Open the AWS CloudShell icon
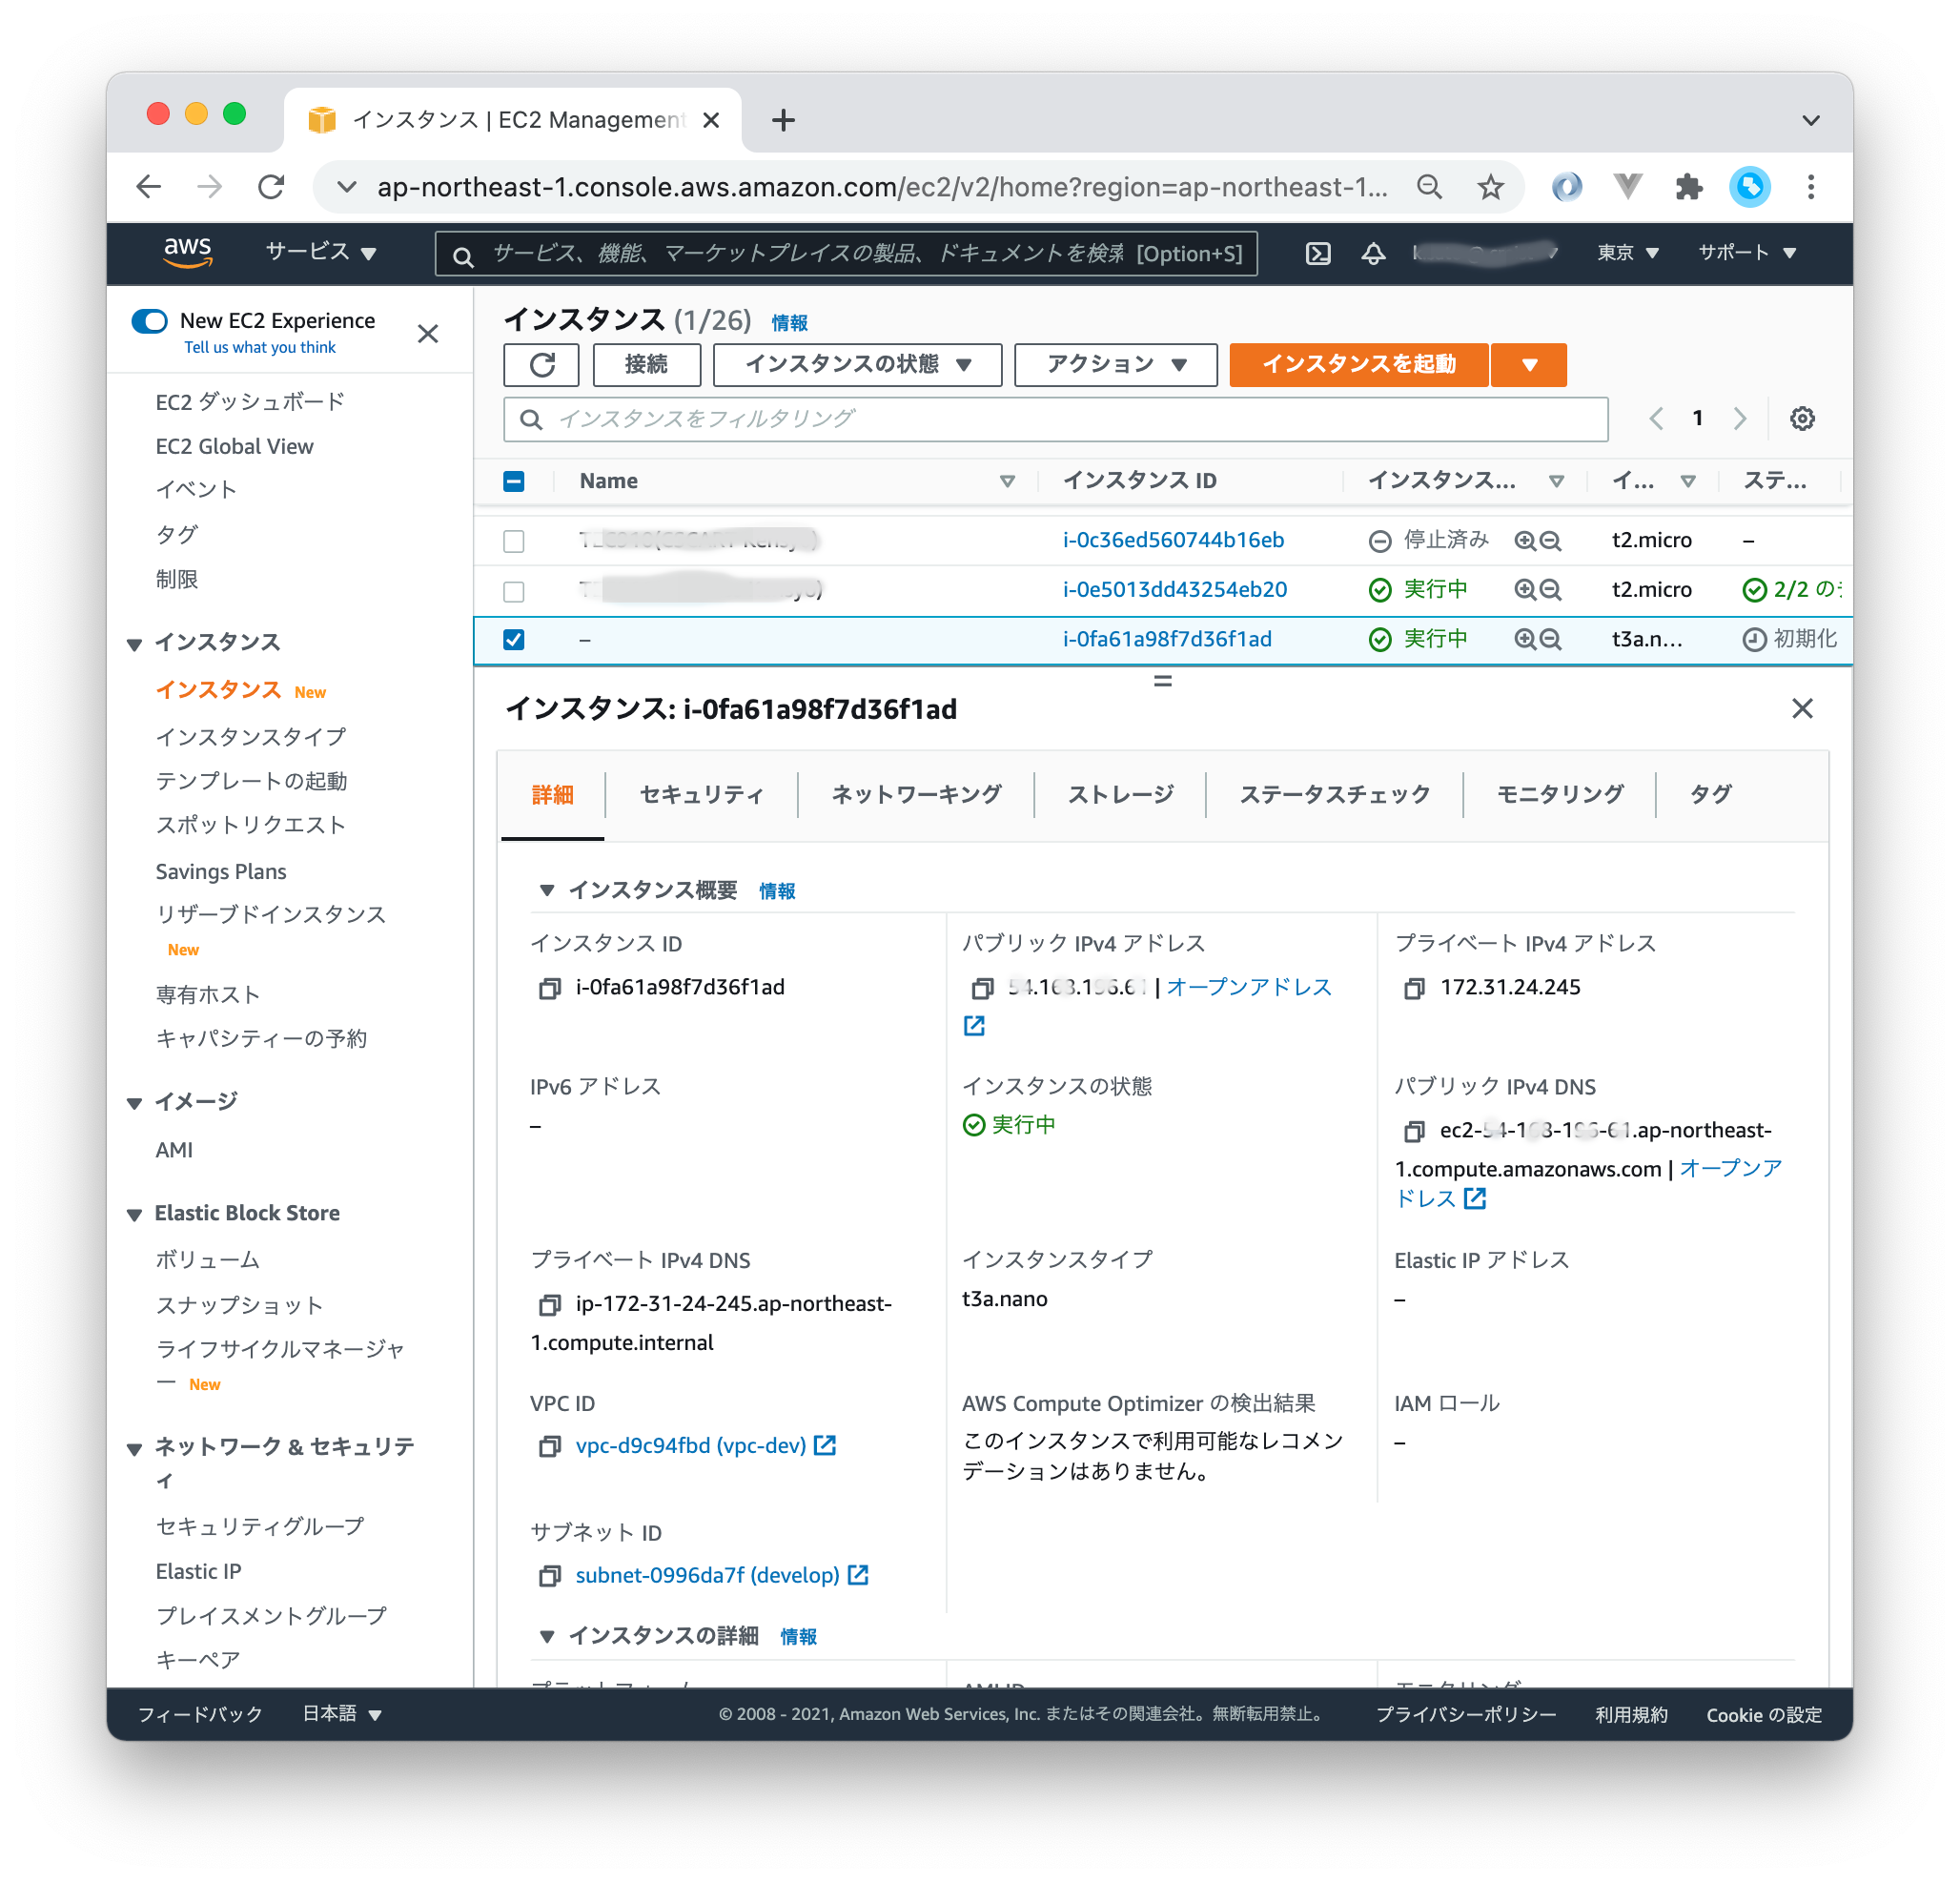The image size is (1960, 1882). click(1318, 253)
